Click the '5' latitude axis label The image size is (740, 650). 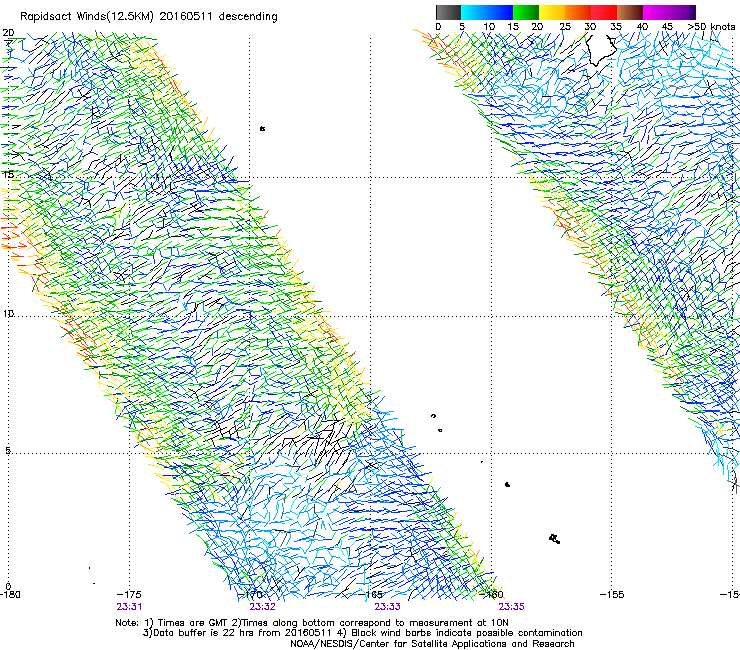8,451
